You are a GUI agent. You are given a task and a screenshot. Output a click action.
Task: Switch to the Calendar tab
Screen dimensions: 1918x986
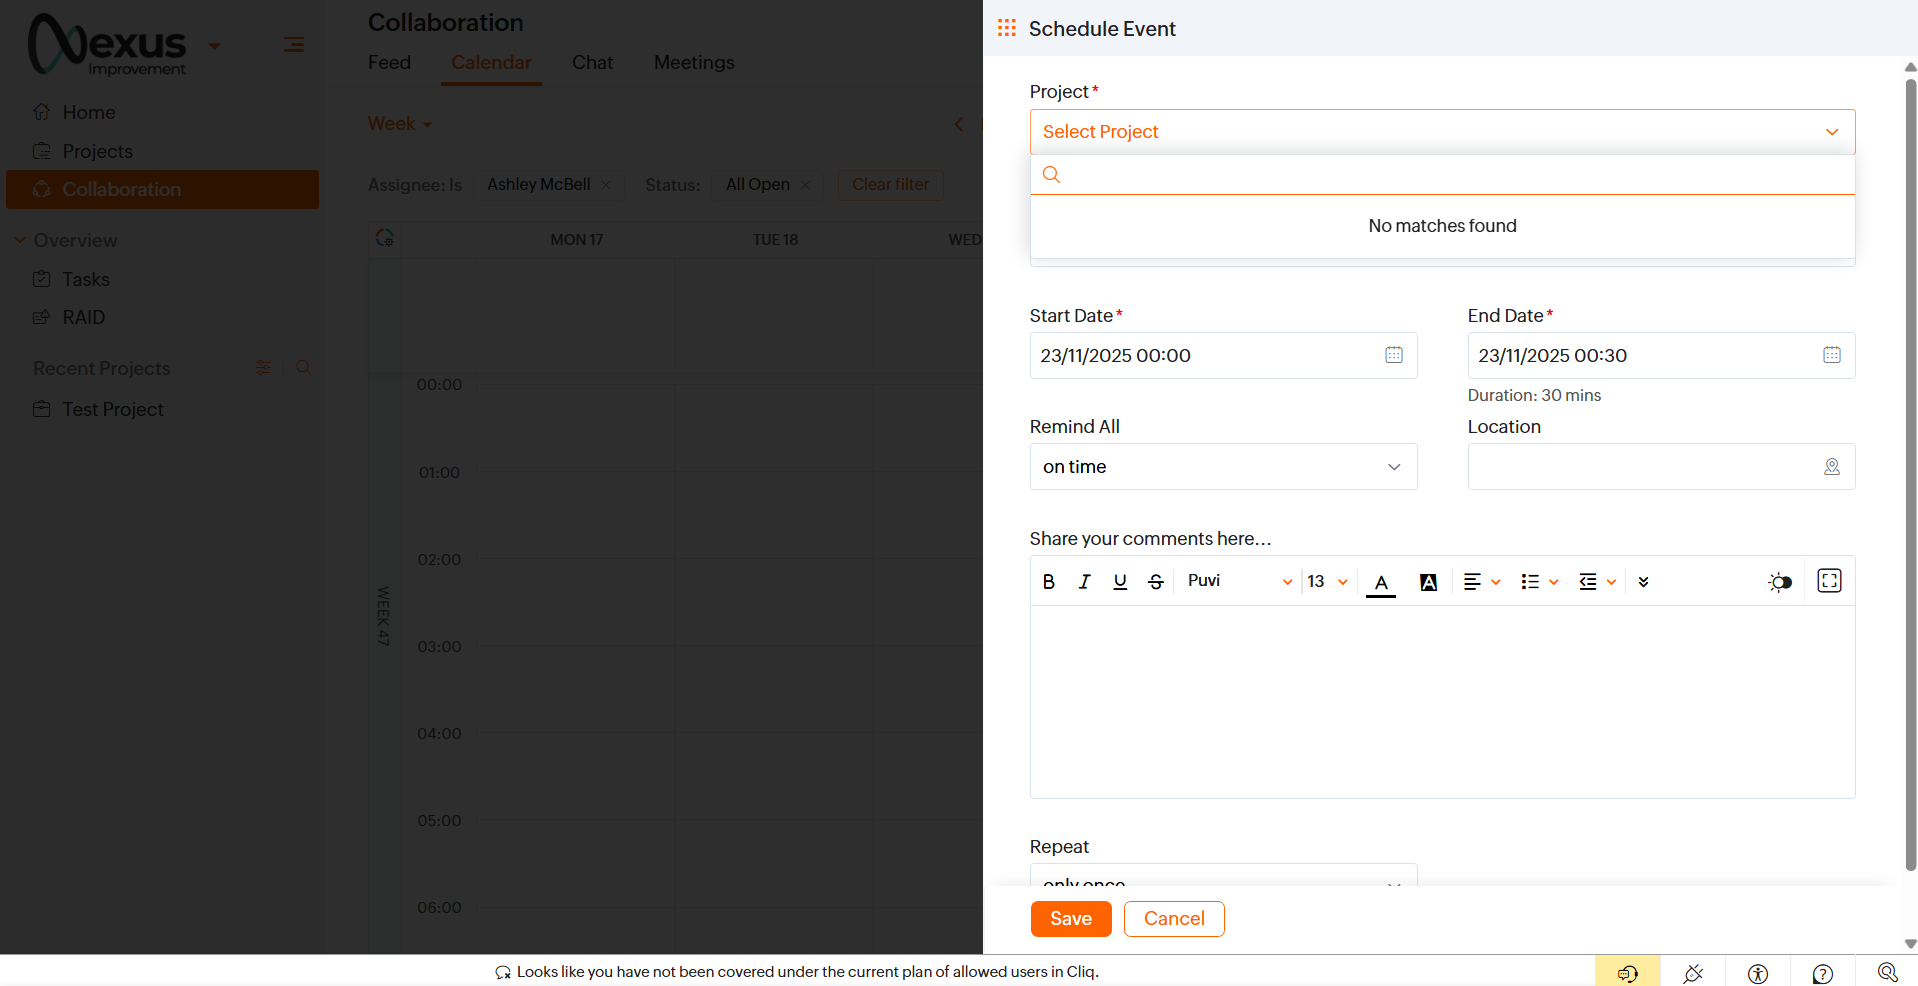click(x=491, y=62)
